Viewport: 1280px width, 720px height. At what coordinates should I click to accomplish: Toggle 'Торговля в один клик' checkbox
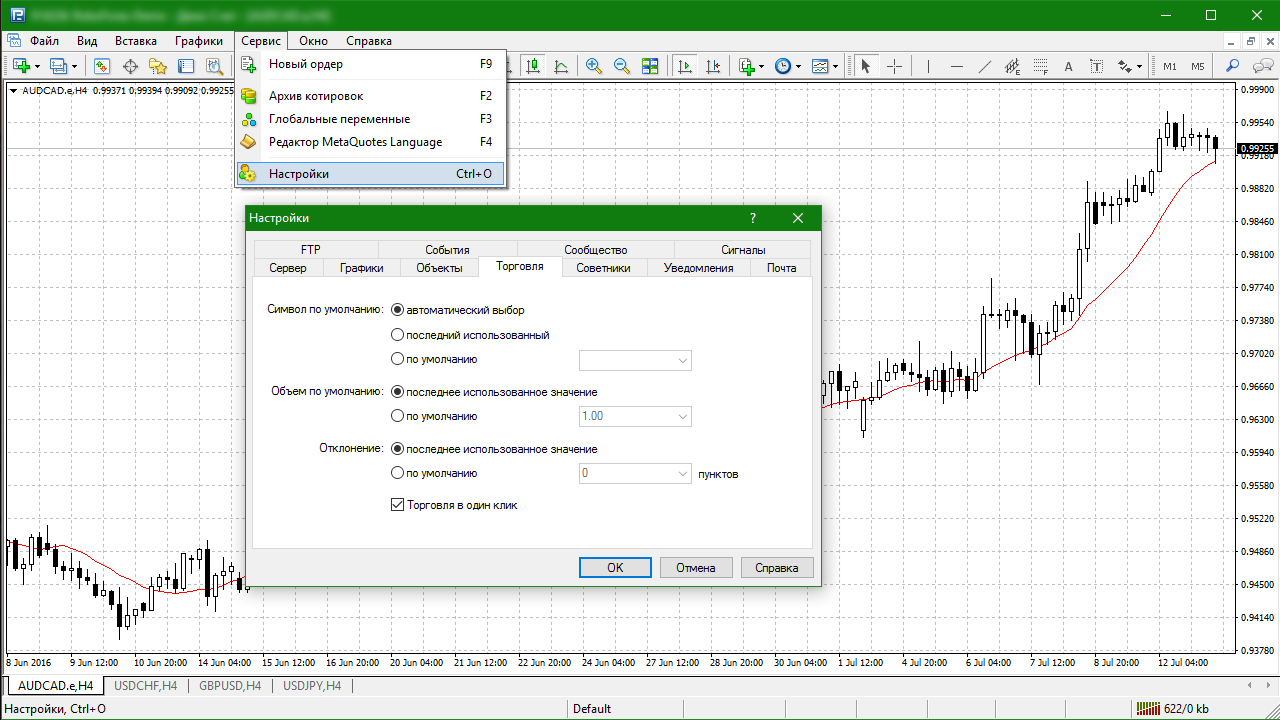398,505
